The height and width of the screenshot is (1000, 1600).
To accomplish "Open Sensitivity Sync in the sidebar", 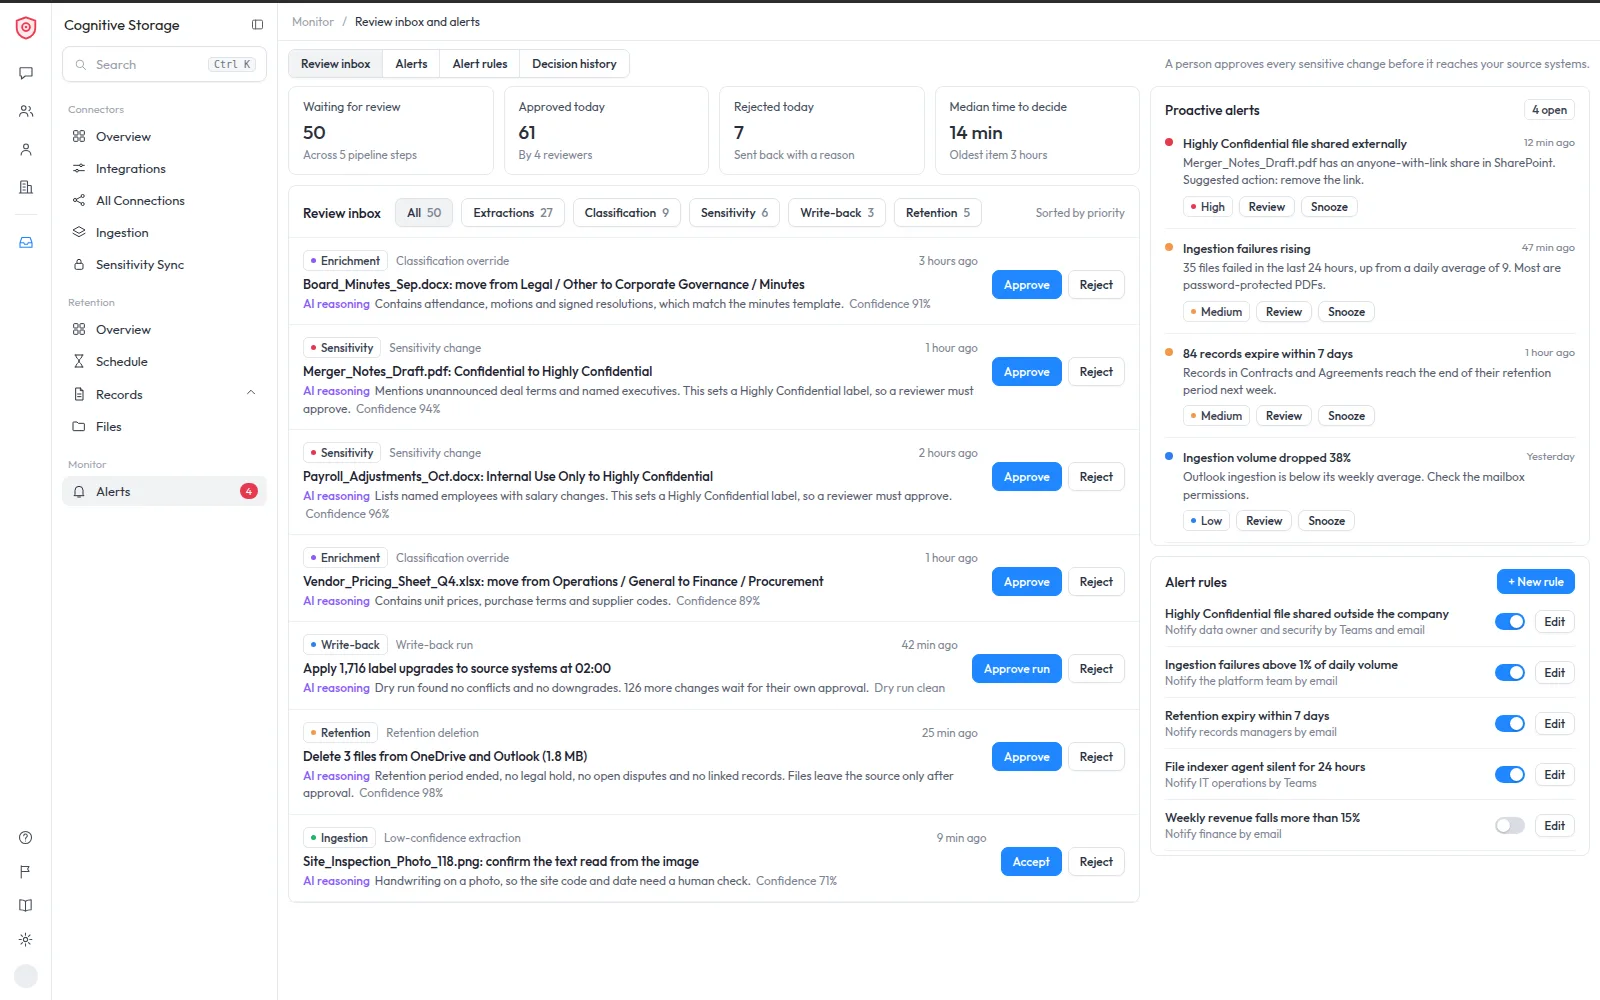I will tap(164, 265).
